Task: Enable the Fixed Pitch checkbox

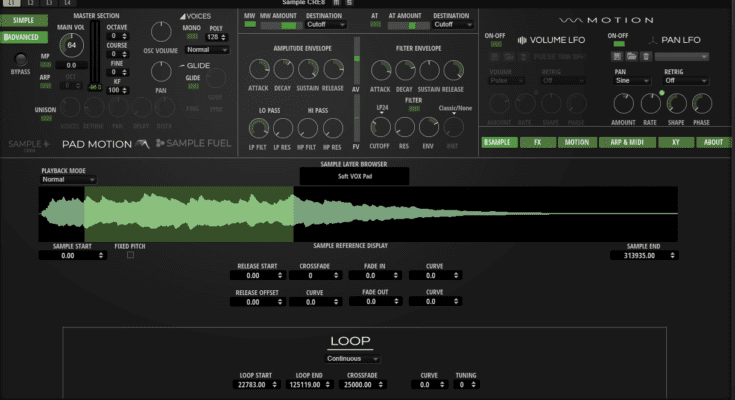Action: point(130,255)
